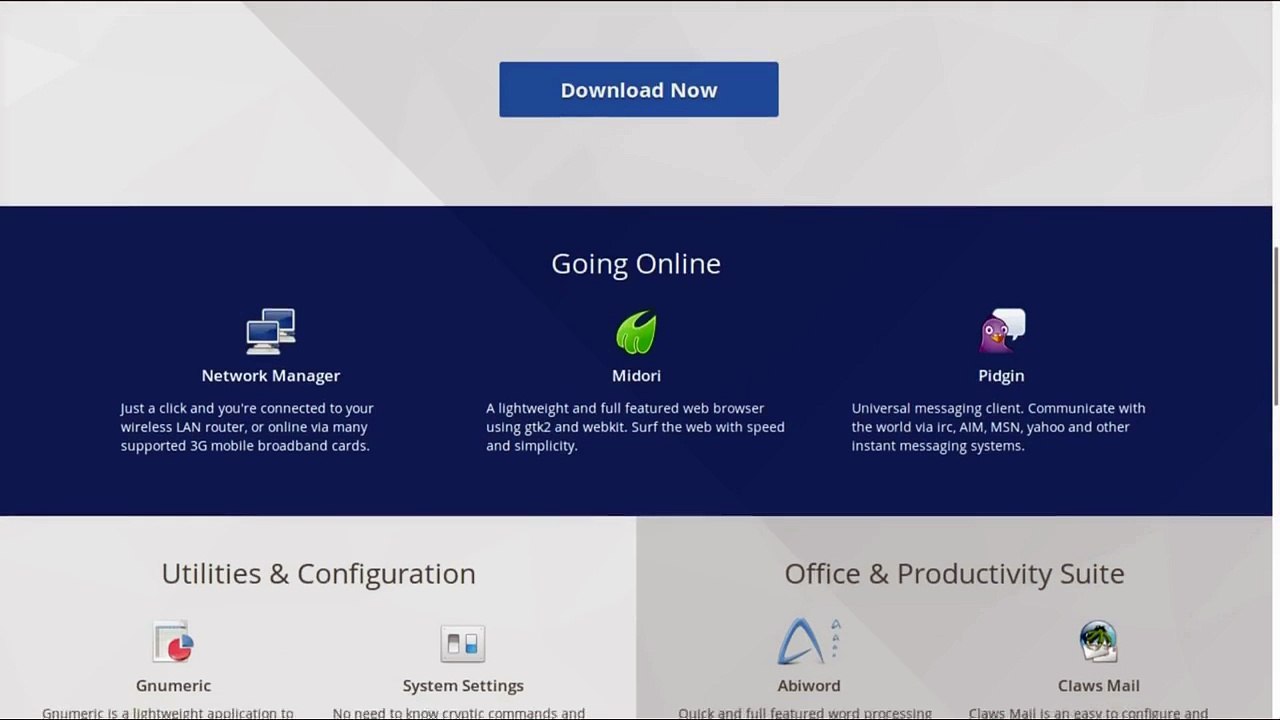Click the Office & Productivity Suite heading
The height and width of the screenshot is (720, 1280).
954,574
